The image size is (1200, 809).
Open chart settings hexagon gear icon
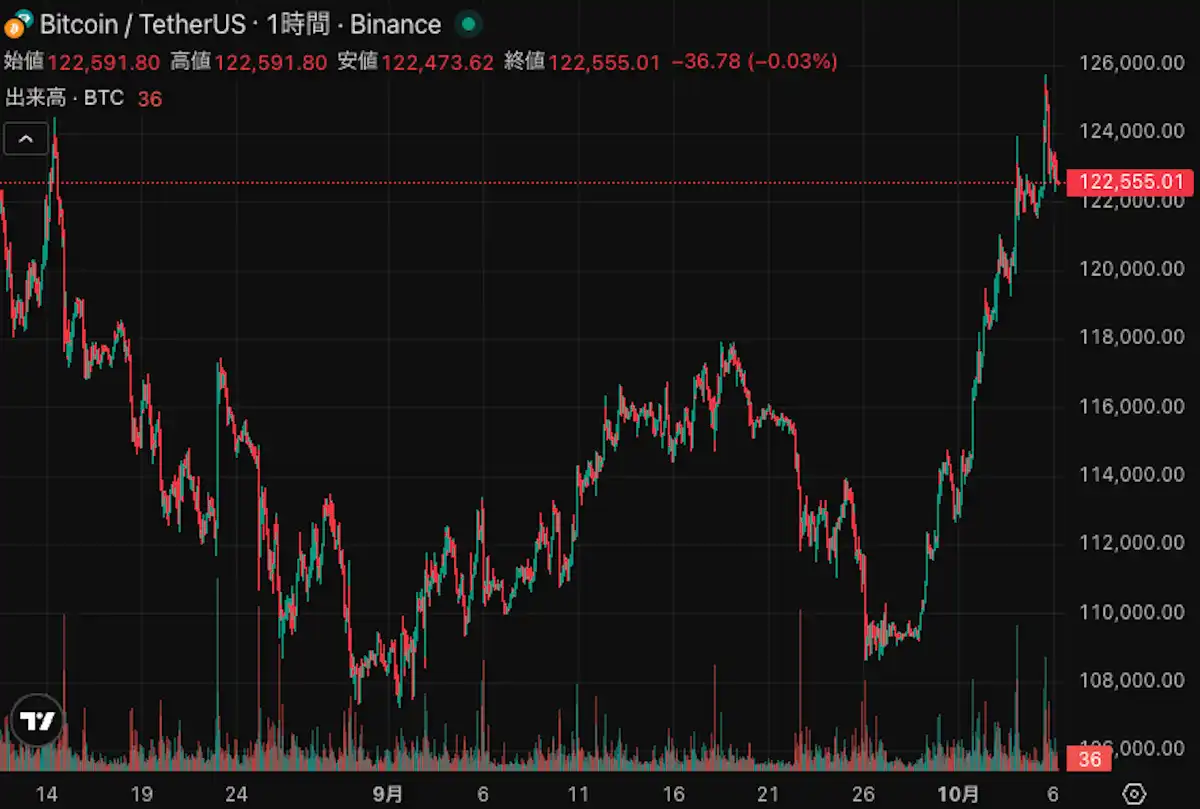(x=1133, y=794)
